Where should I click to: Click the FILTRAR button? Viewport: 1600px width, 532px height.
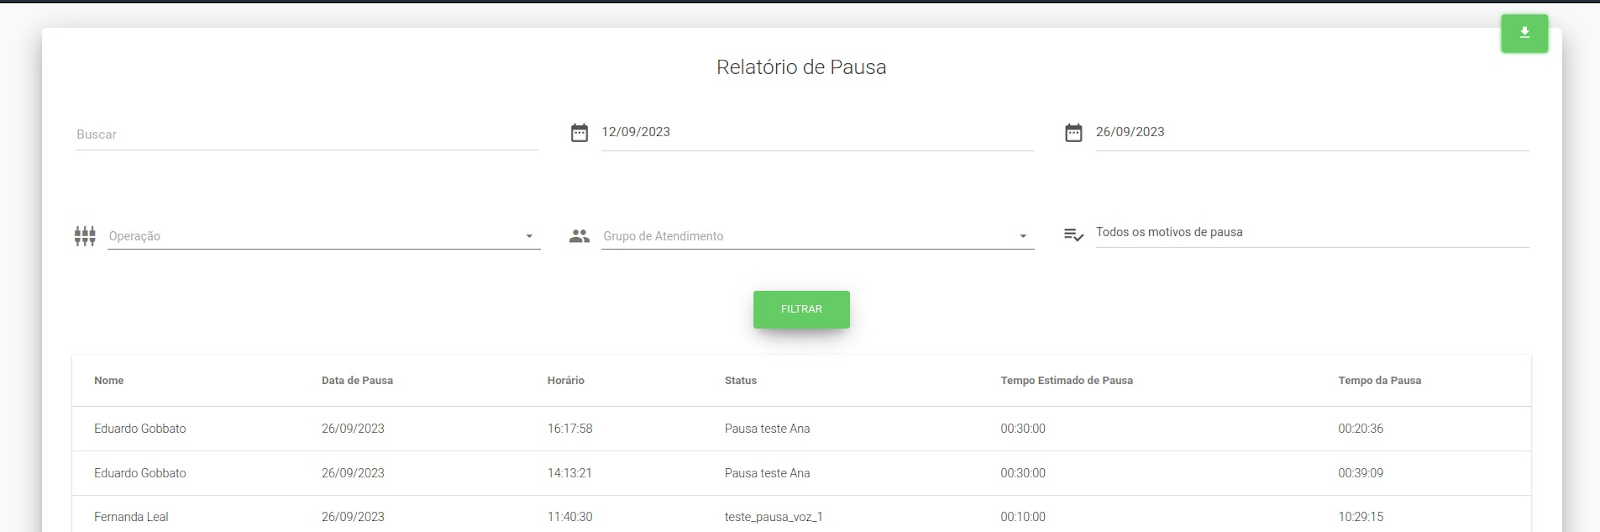coord(801,309)
